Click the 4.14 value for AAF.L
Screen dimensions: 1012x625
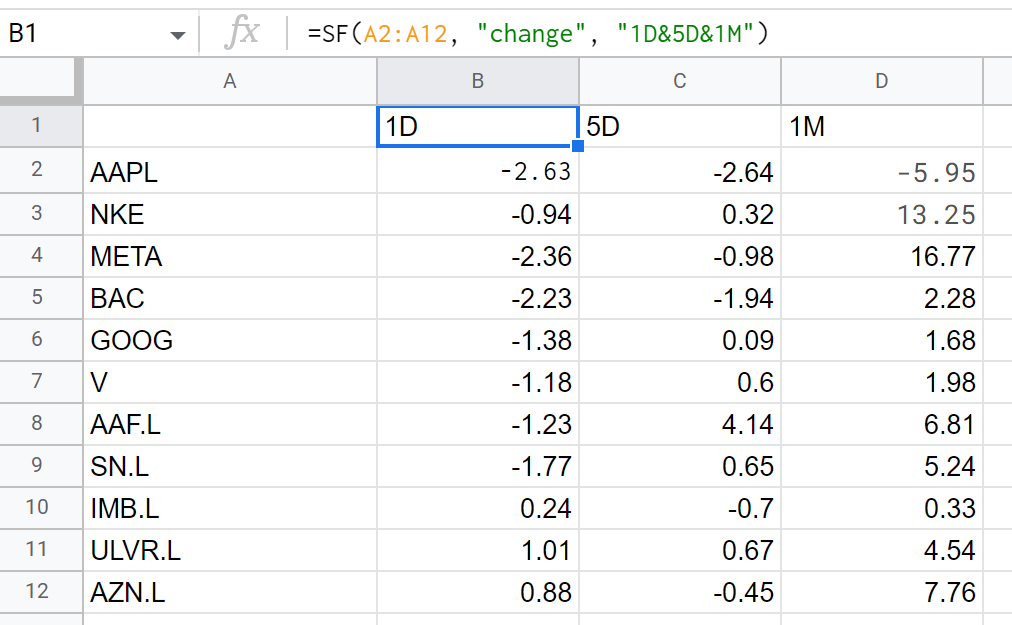click(x=680, y=424)
